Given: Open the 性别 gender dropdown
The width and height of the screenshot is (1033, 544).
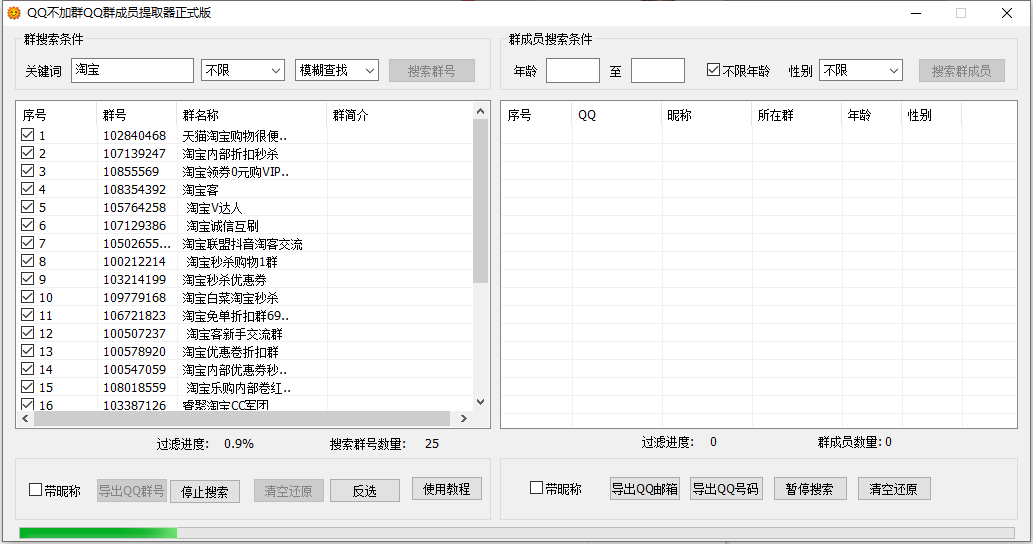Looking at the screenshot, I should point(860,70).
